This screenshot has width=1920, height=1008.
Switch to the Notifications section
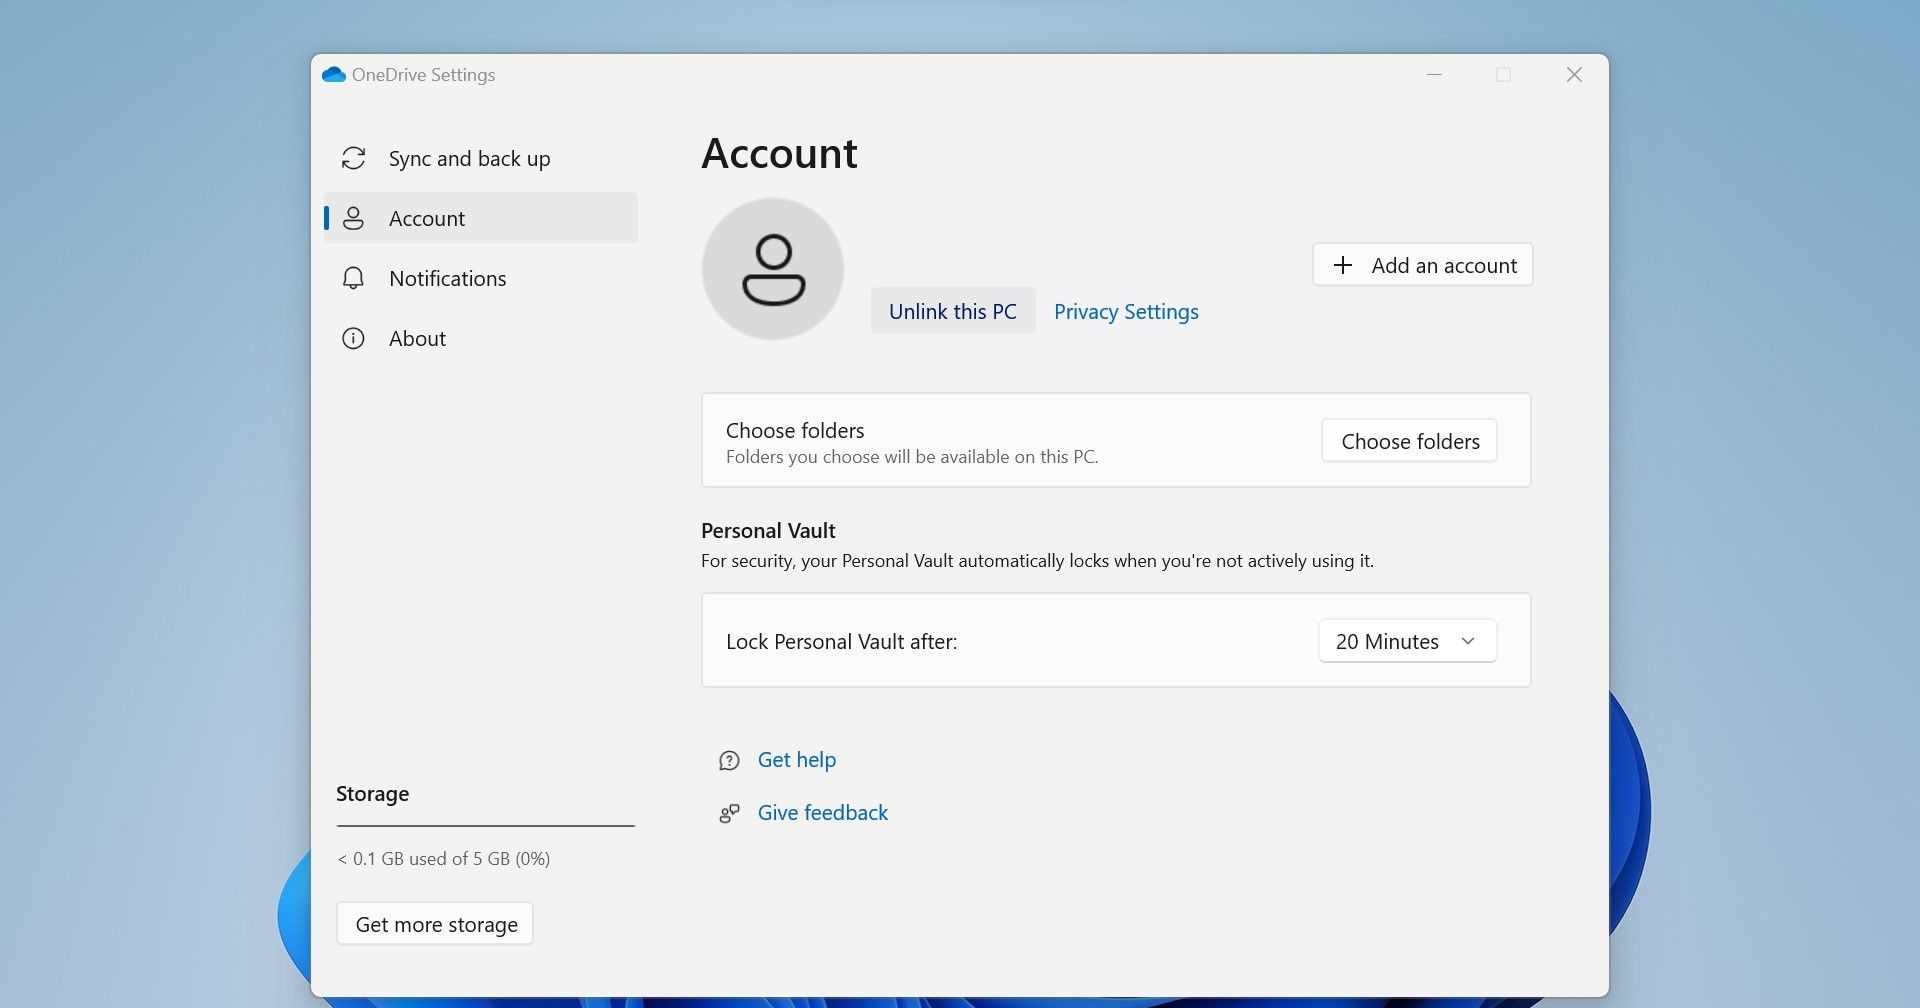click(x=447, y=279)
